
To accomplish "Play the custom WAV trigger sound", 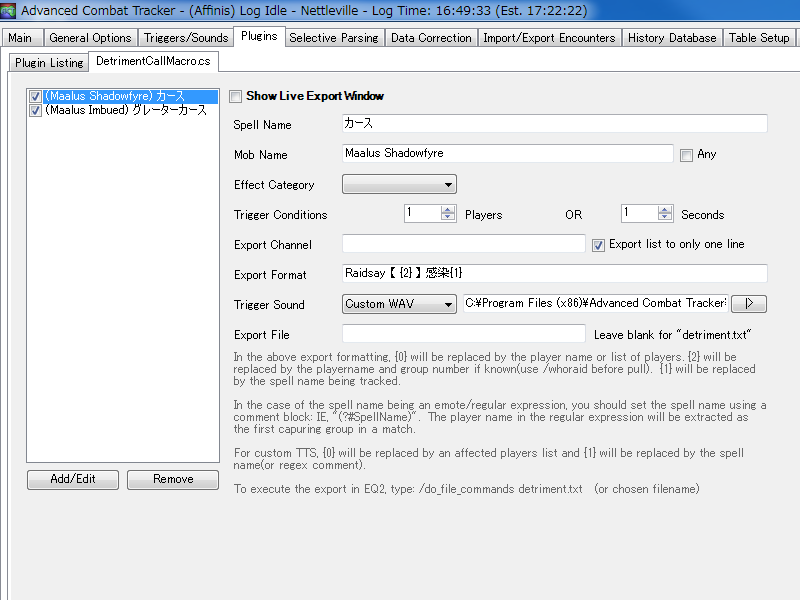I will tap(748, 304).
